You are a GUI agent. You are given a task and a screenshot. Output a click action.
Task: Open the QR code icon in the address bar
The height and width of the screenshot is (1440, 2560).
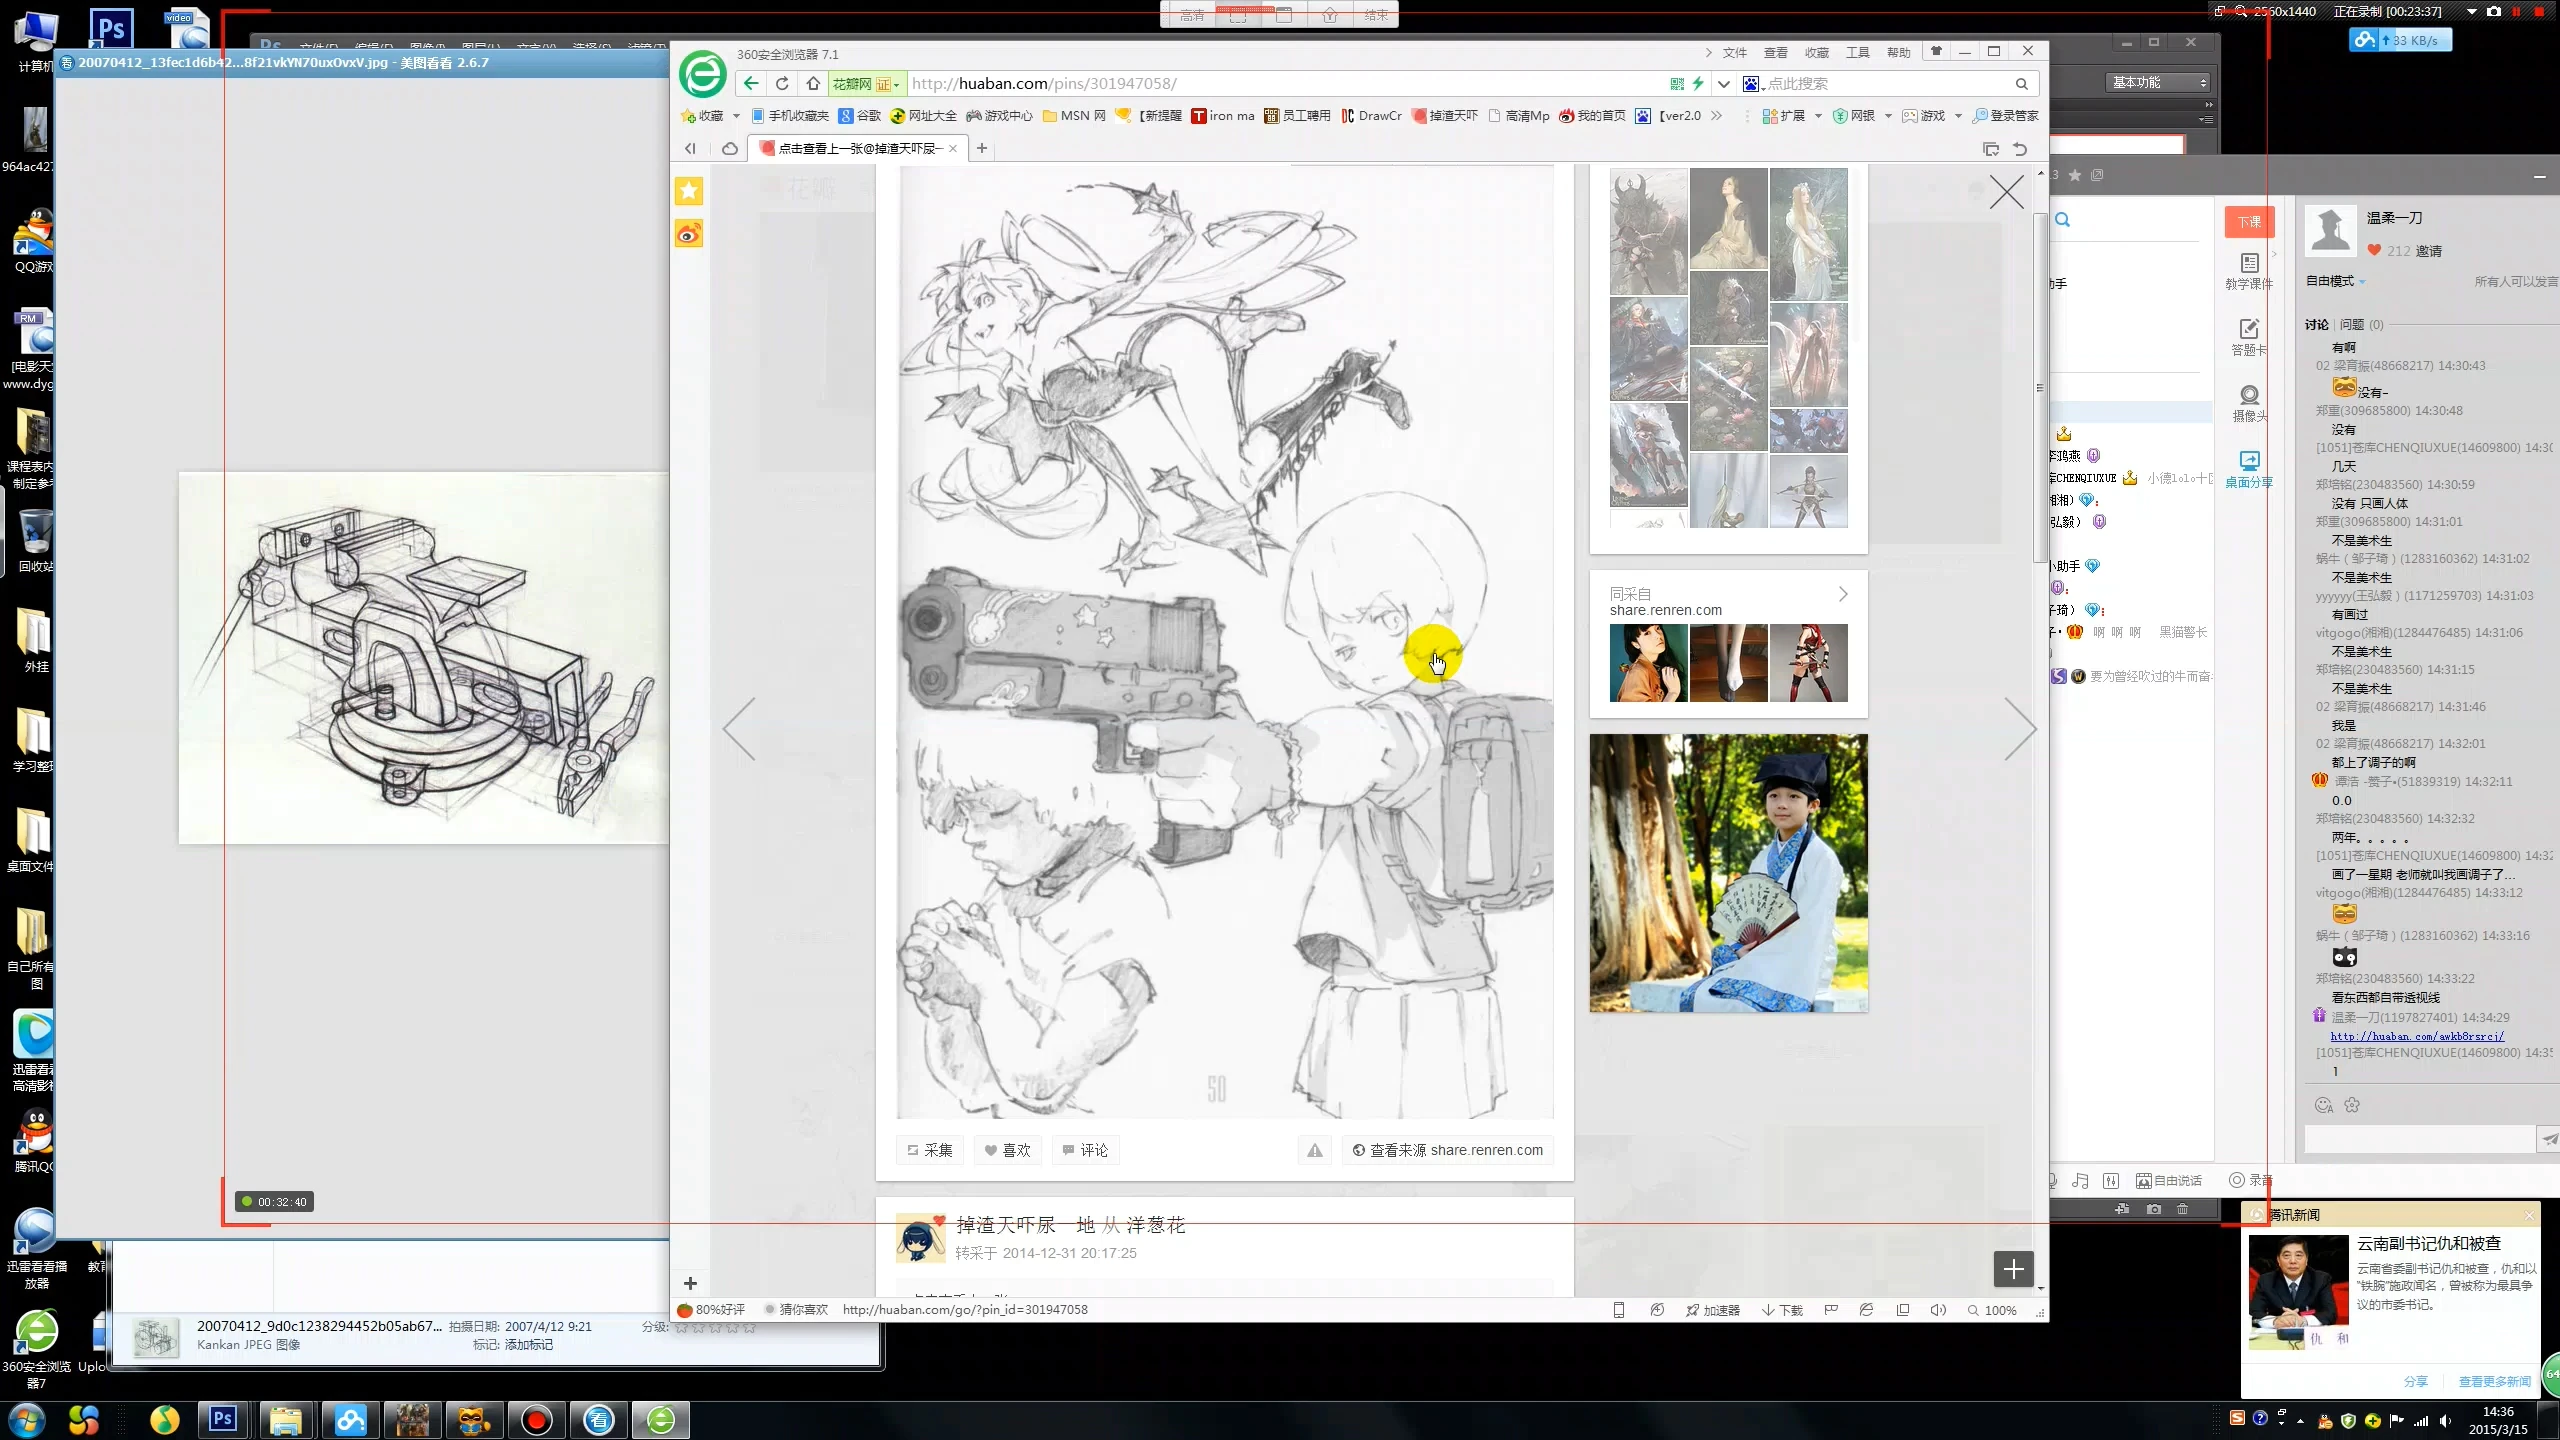coord(1677,84)
